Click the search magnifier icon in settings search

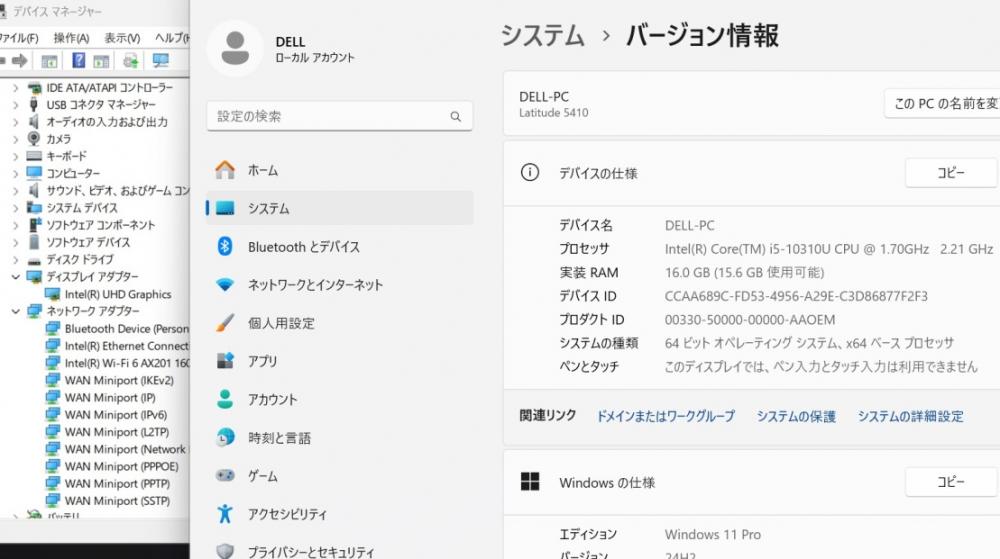455,117
